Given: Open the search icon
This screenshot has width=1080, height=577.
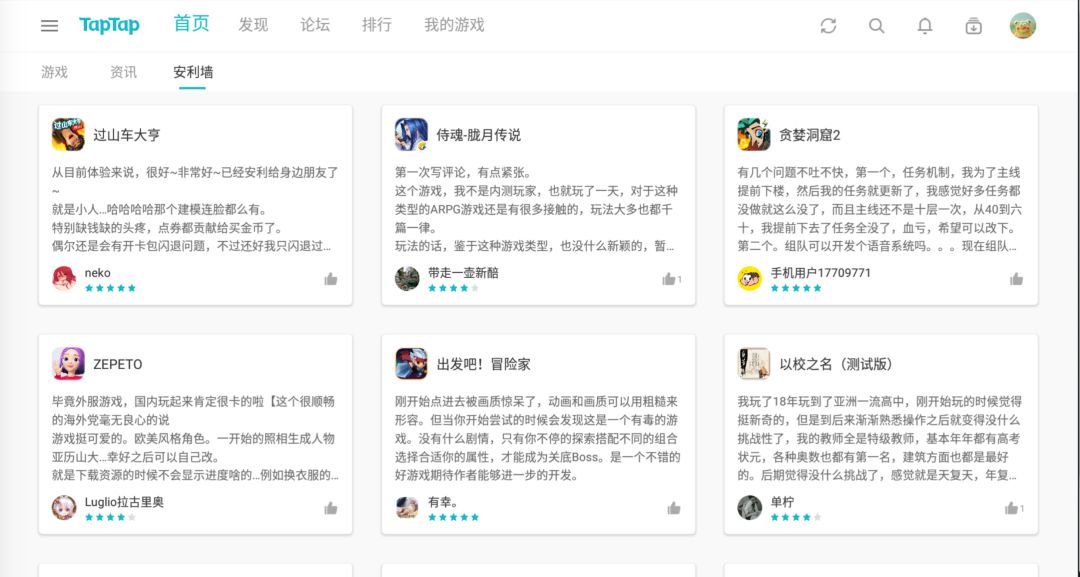Looking at the screenshot, I should click(x=876, y=25).
